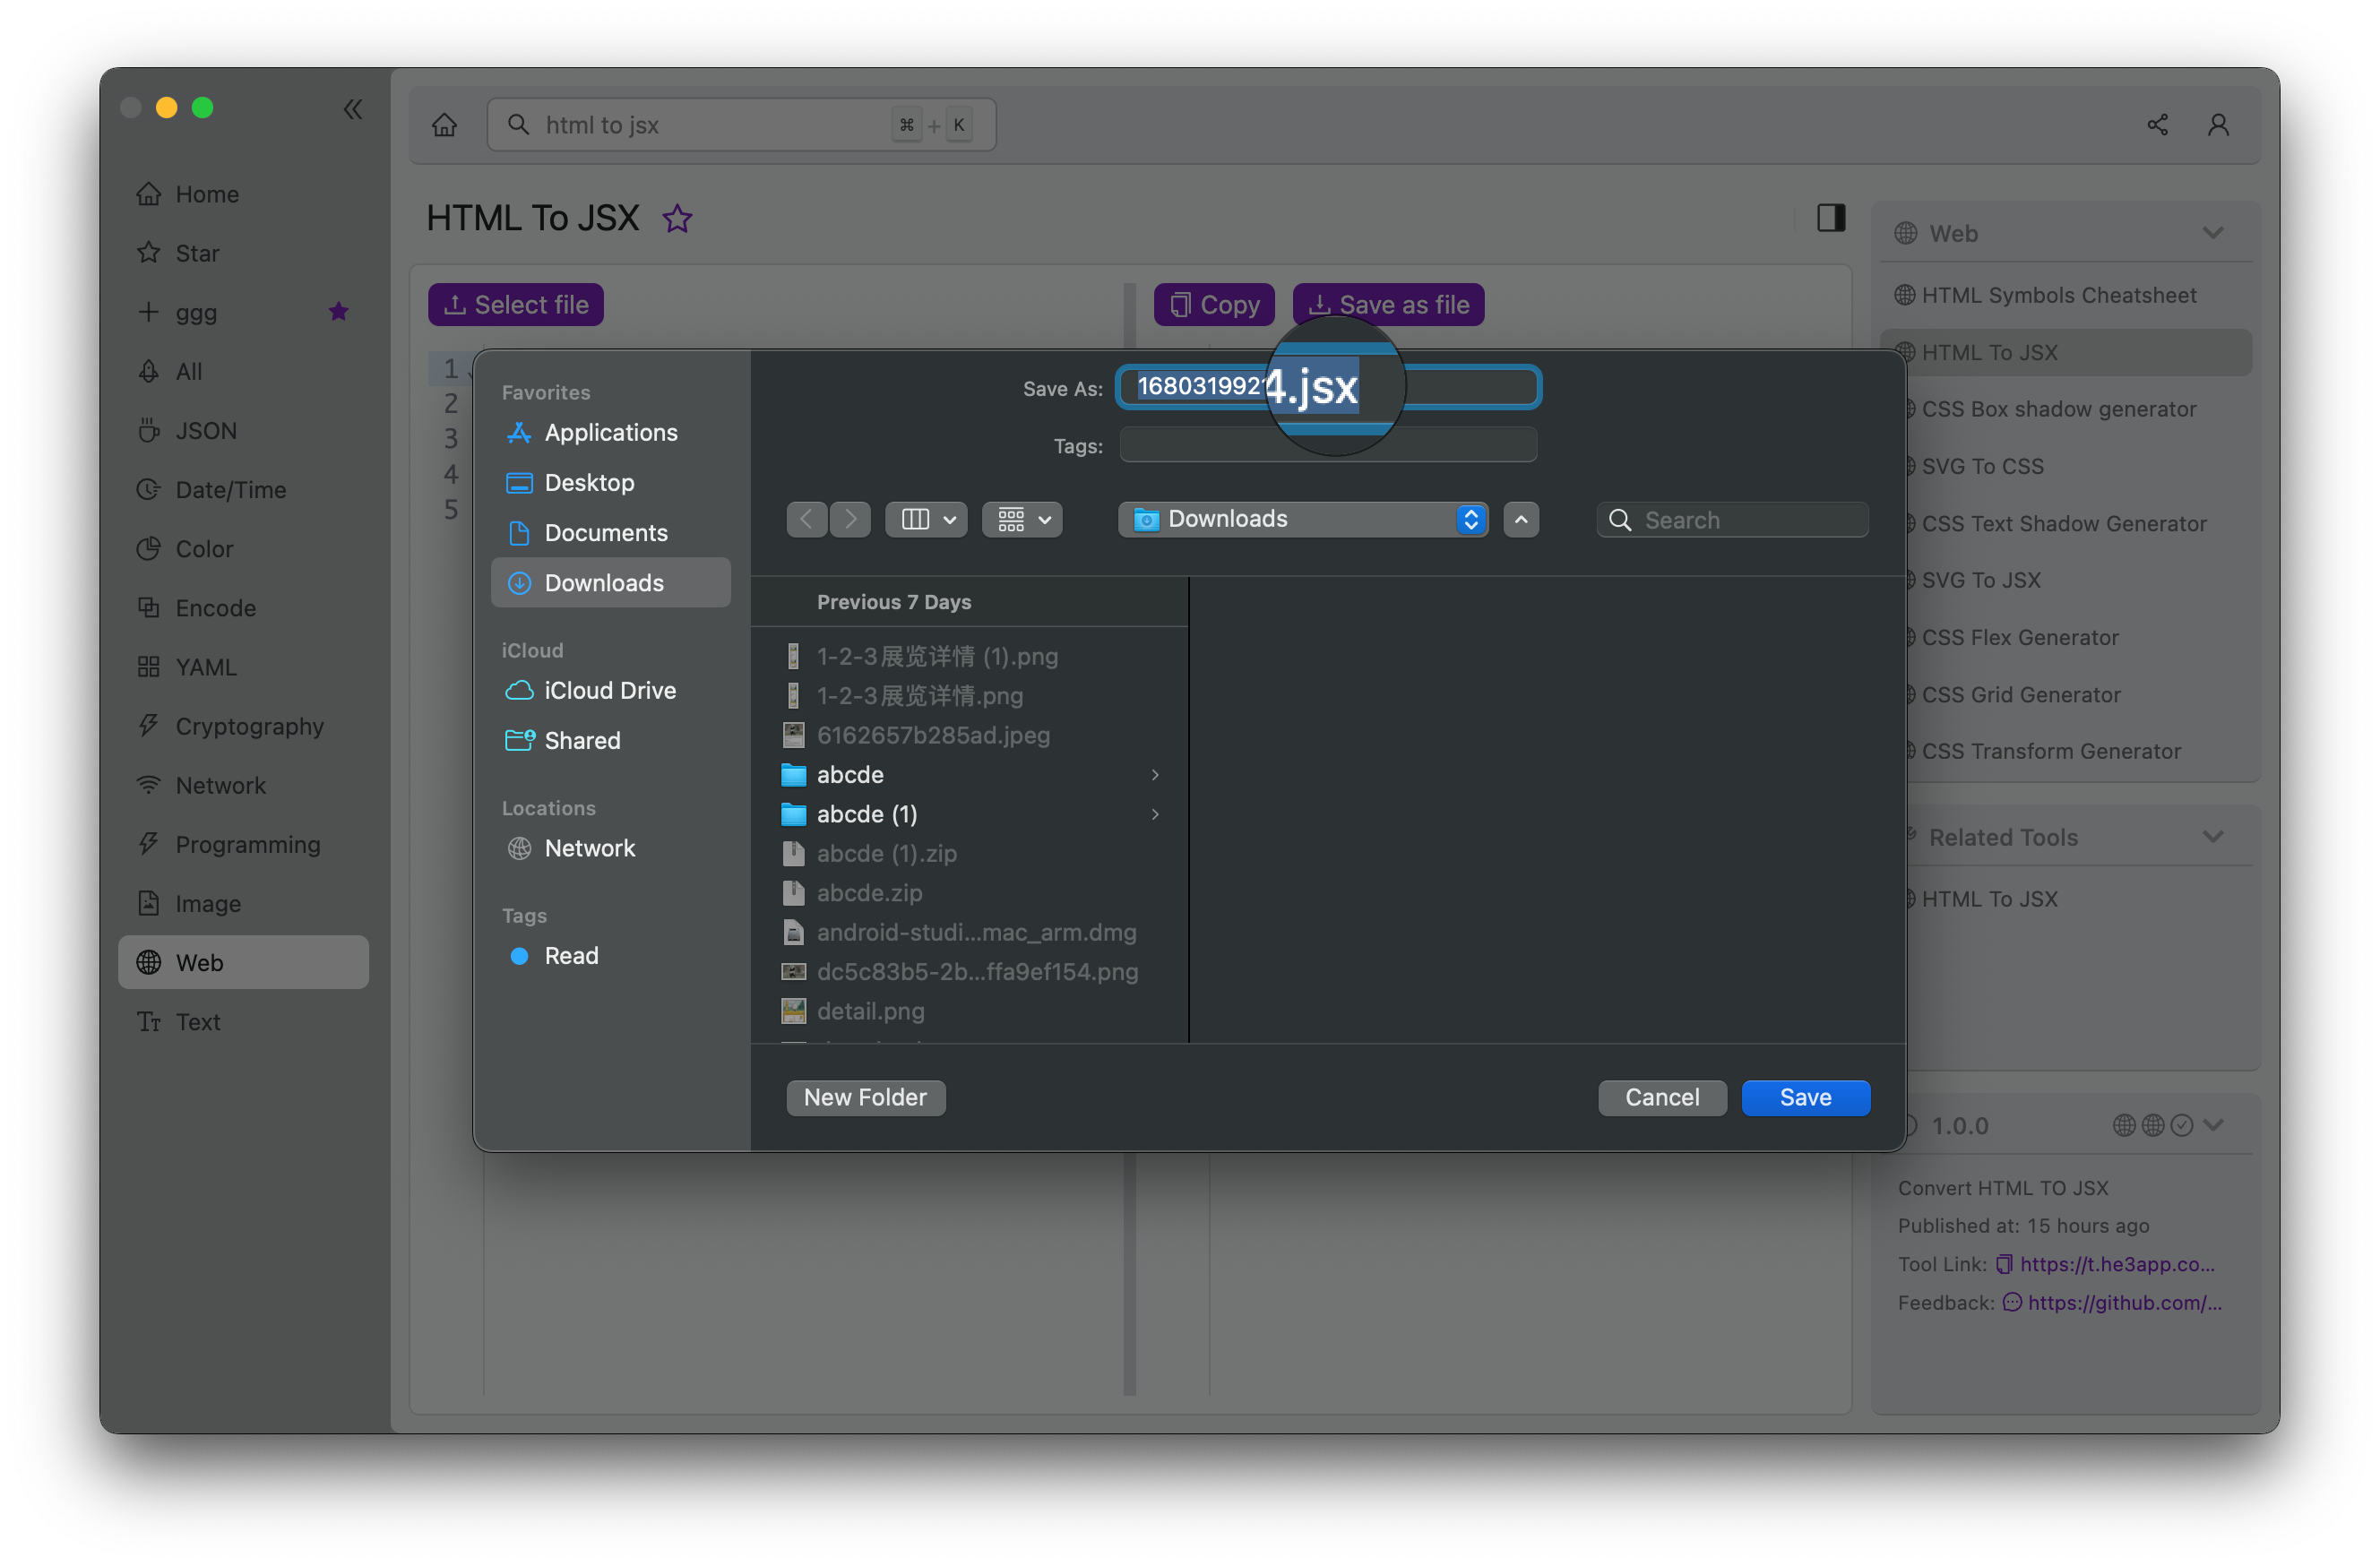
Task: Click the share icon in the top bar
Action: coord(2157,125)
